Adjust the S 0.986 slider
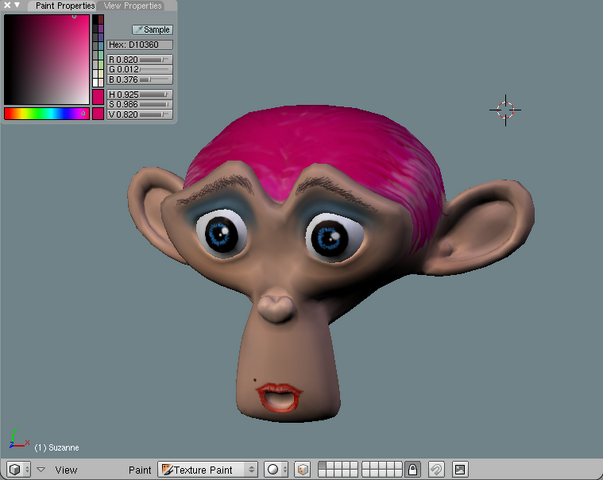This screenshot has height=480, width=603. pos(140,104)
